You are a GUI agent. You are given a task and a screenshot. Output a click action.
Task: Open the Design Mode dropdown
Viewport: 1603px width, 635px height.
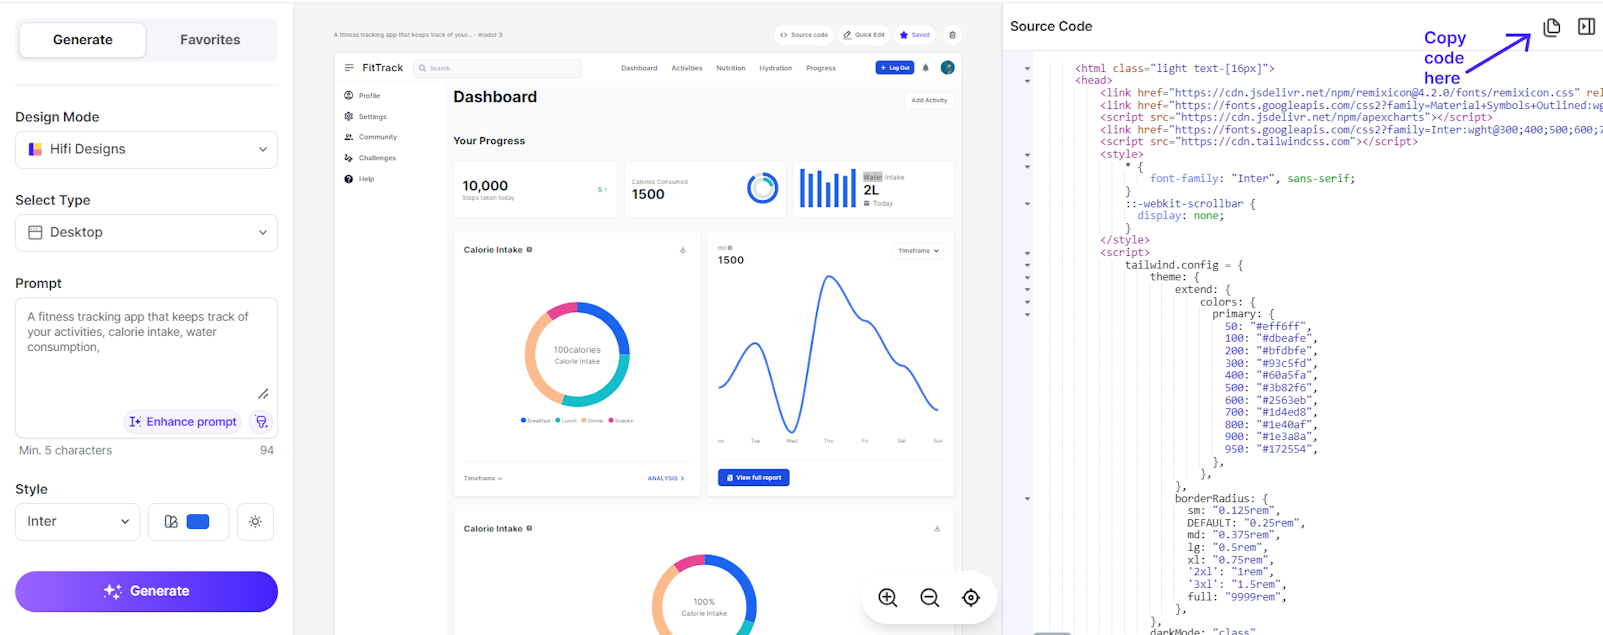146,149
